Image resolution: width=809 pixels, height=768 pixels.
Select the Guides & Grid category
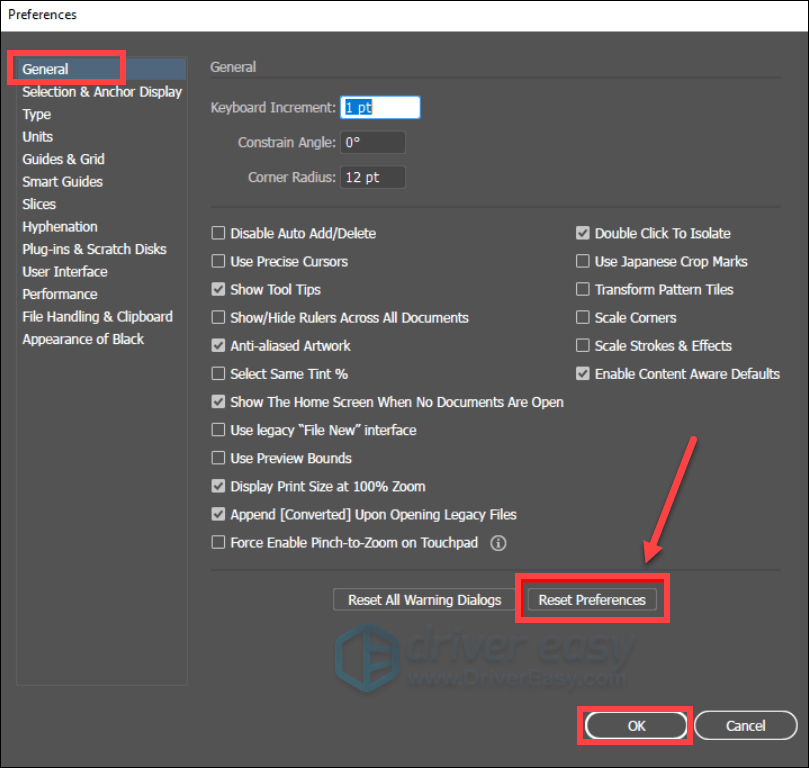coord(63,159)
